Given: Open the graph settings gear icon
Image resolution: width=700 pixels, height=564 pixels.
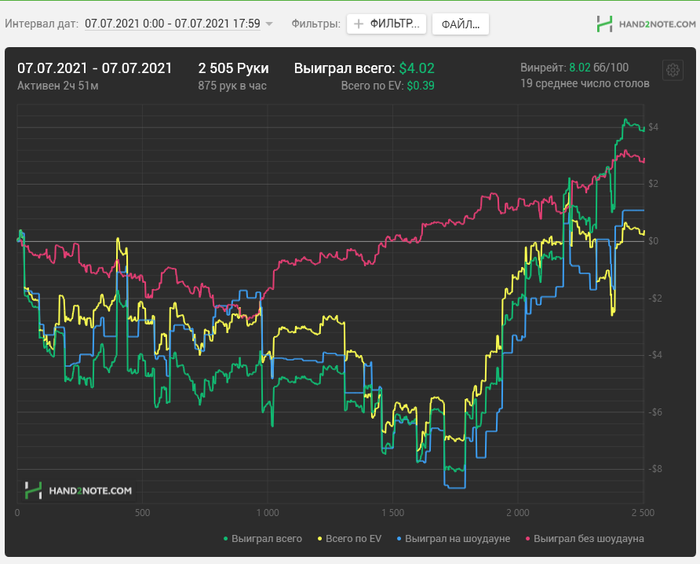Looking at the screenshot, I should coord(673,70).
